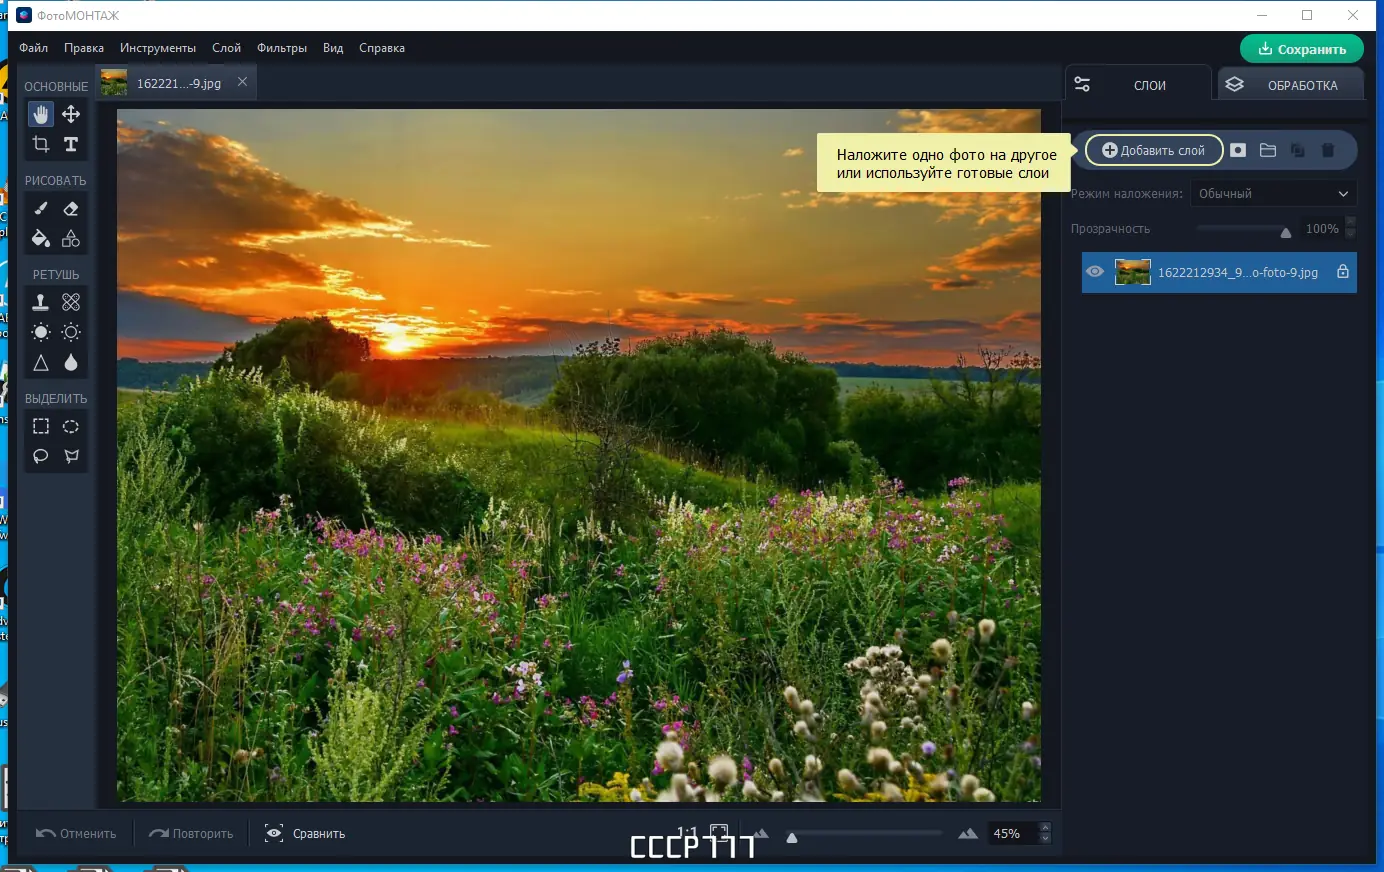
Task: Click the Сравнить compare button
Action: (x=305, y=833)
